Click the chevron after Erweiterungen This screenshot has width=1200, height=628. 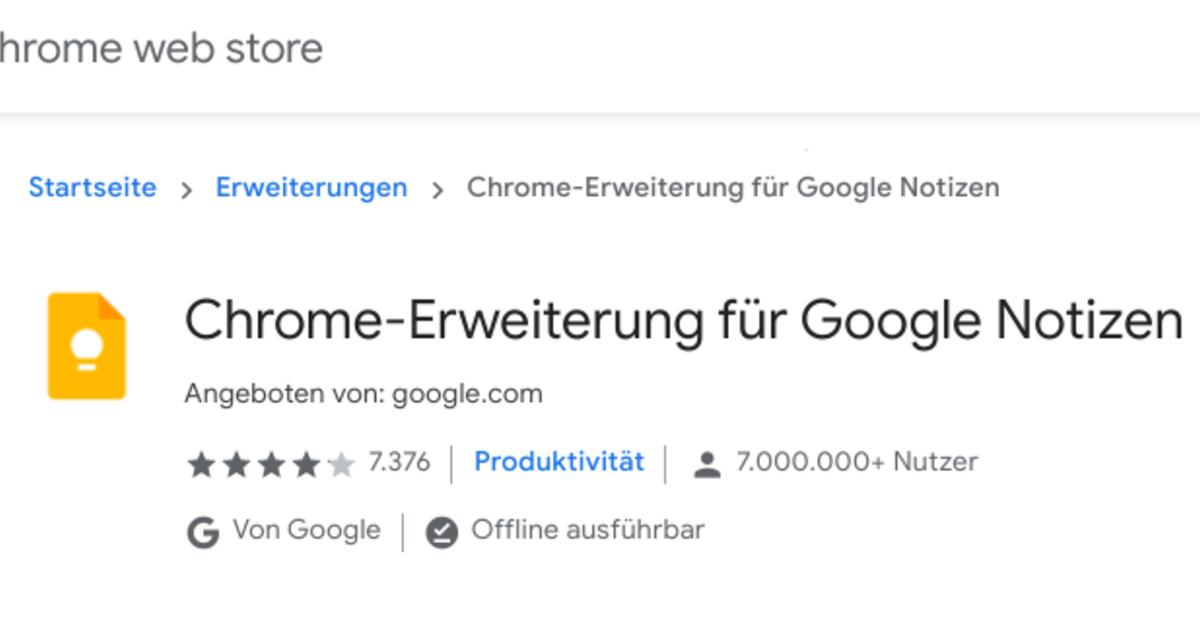pyautogui.click(x=439, y=187)
